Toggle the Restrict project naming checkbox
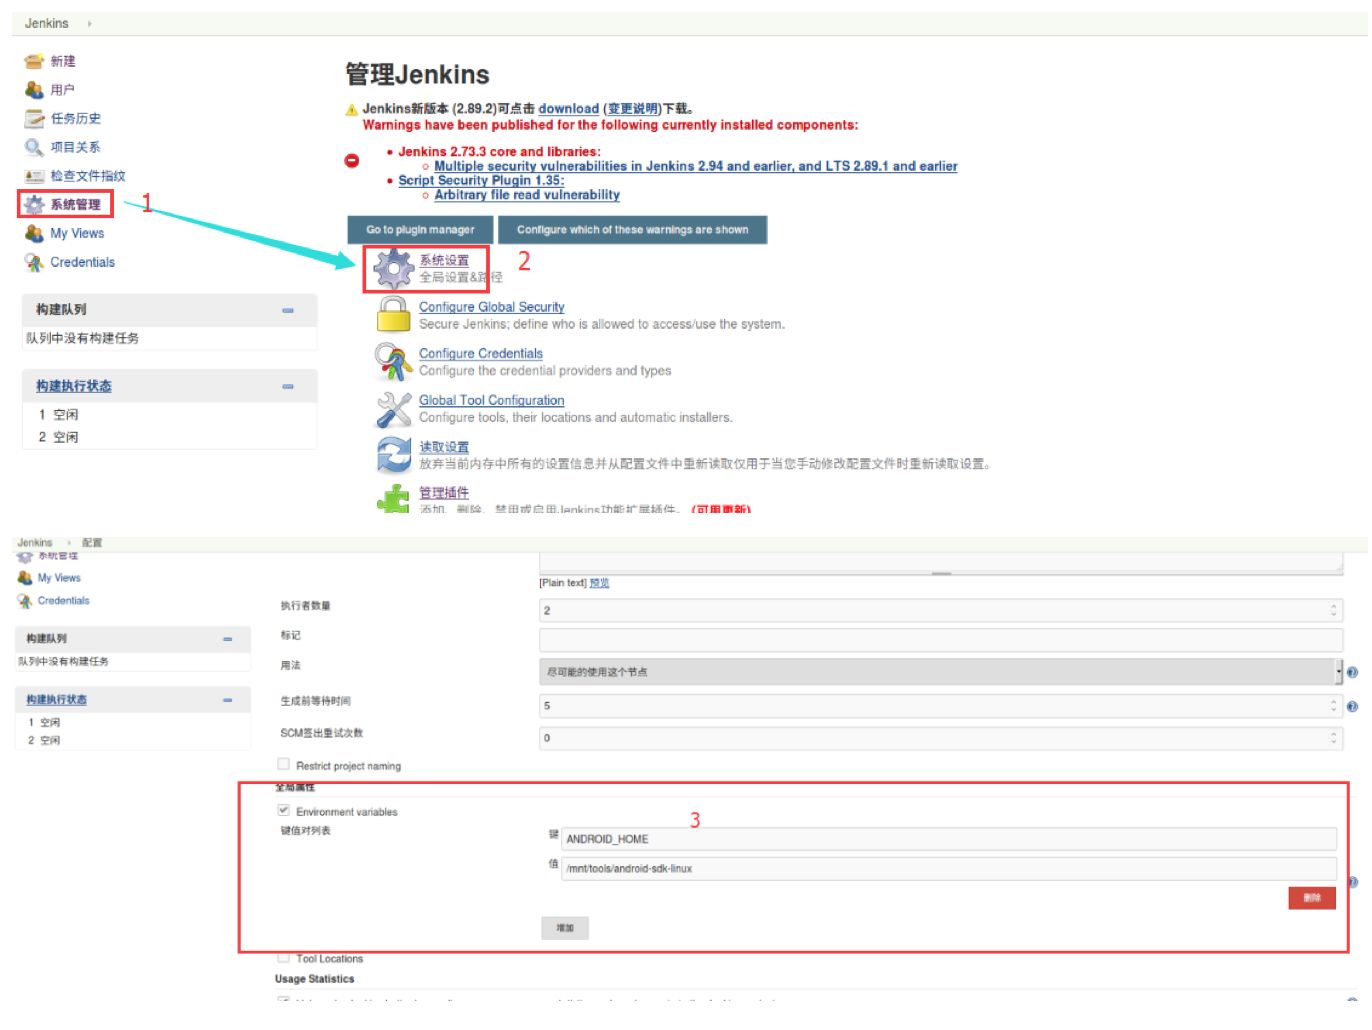The width and height of the screenshot is (1372, 1030). pos(283,764)
